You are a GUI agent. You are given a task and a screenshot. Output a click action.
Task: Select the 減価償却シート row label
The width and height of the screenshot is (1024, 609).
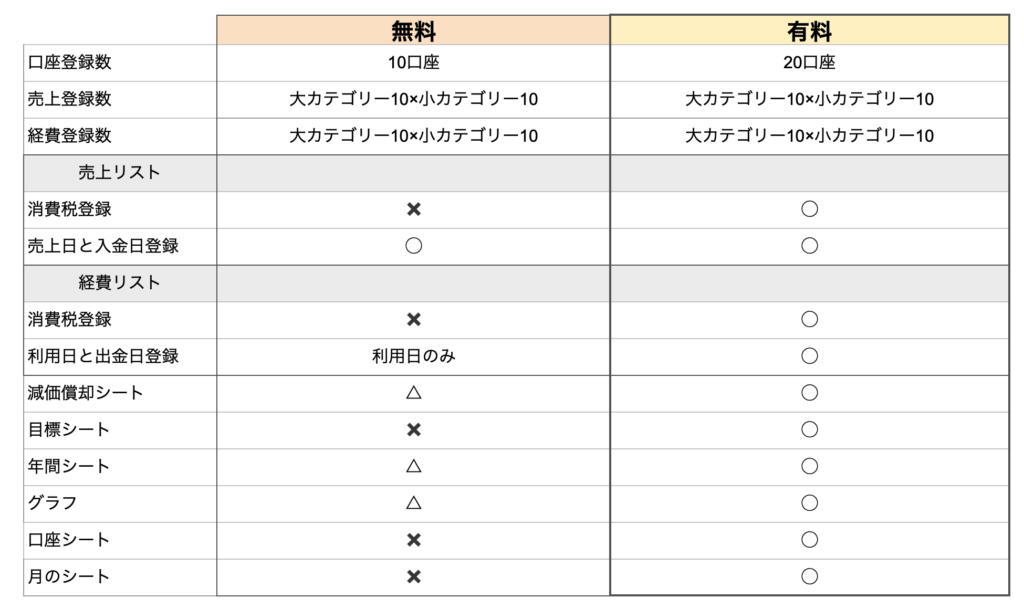pyautogui.click(x=86, y=392)
